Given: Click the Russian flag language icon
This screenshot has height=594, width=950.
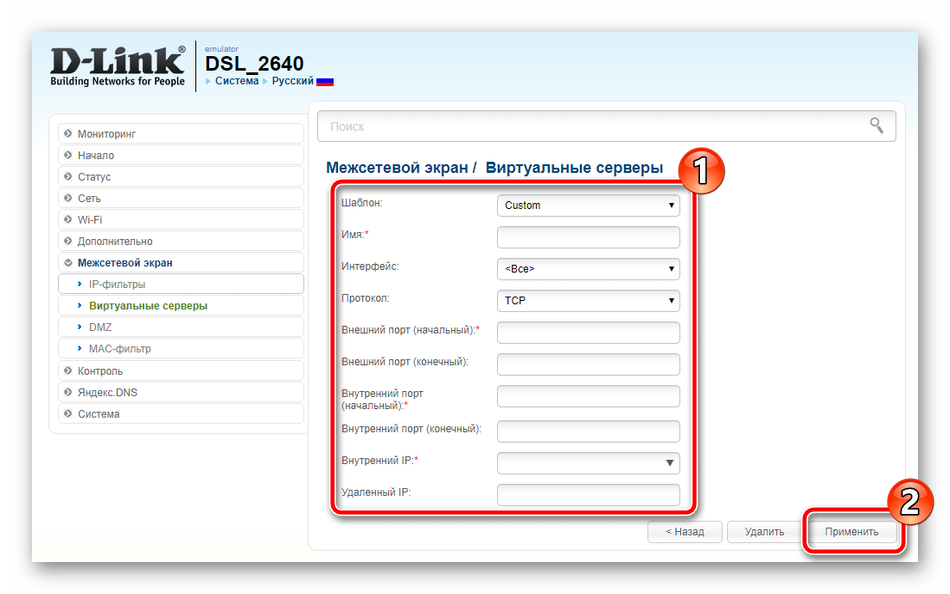Looking at the screenshot, I should pyautogui.click(x=325, y=81).
